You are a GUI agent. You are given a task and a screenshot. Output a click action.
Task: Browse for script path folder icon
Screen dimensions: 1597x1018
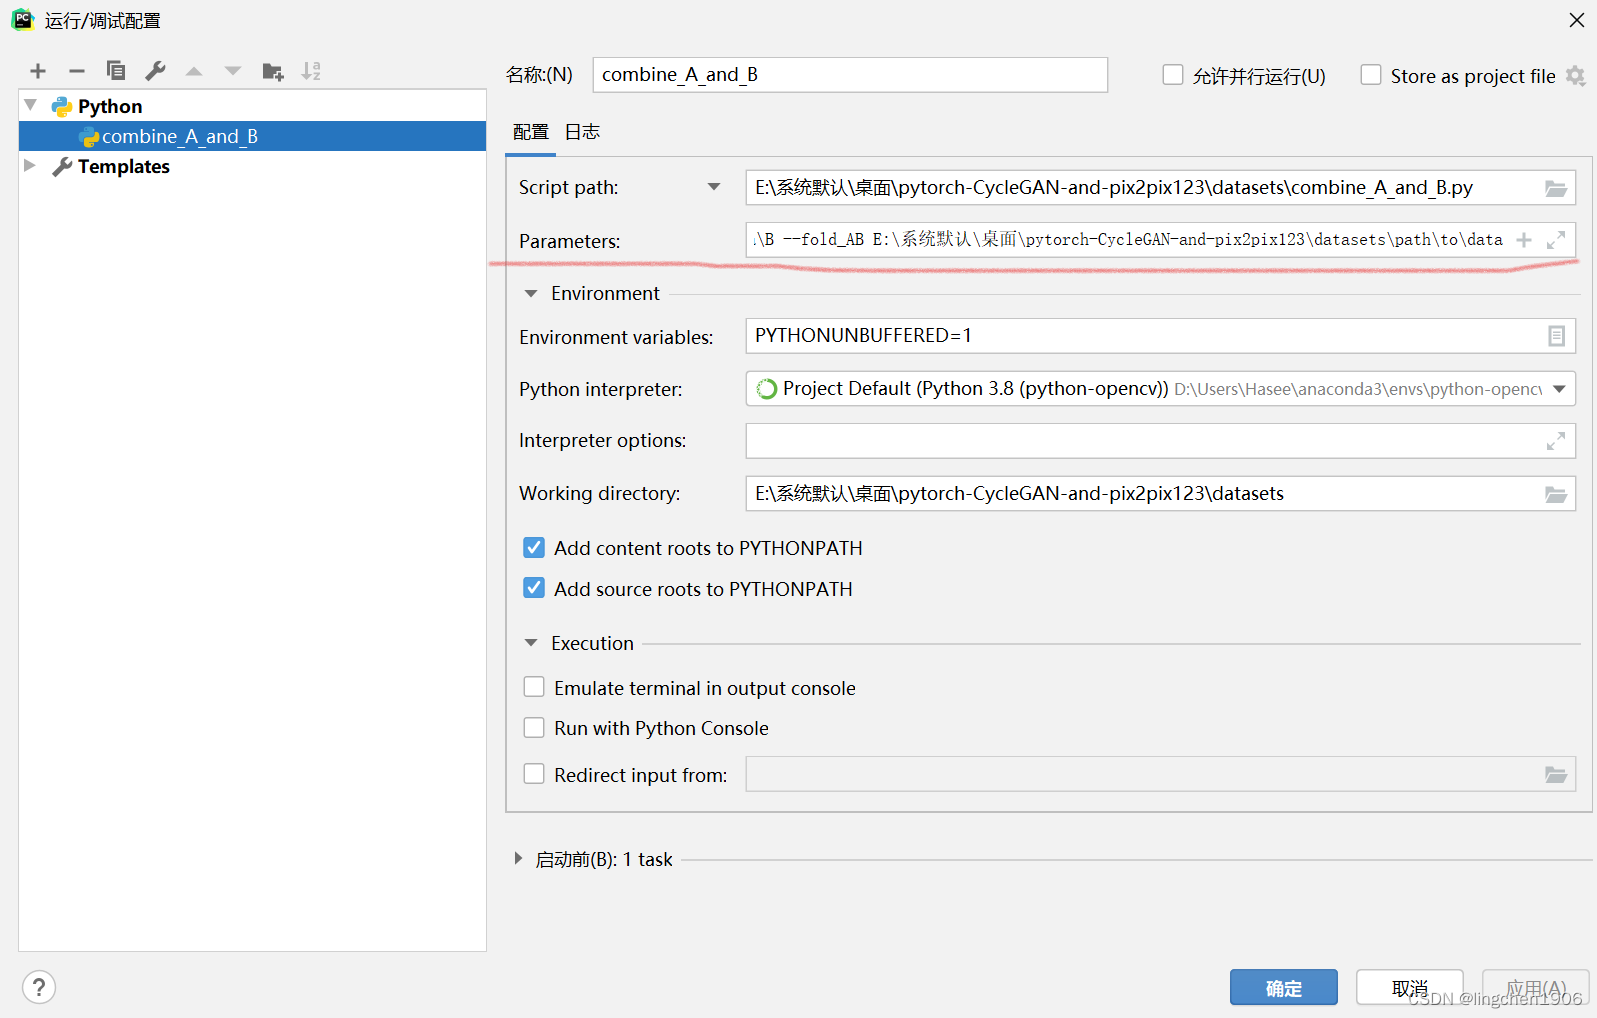point(1556,188)
